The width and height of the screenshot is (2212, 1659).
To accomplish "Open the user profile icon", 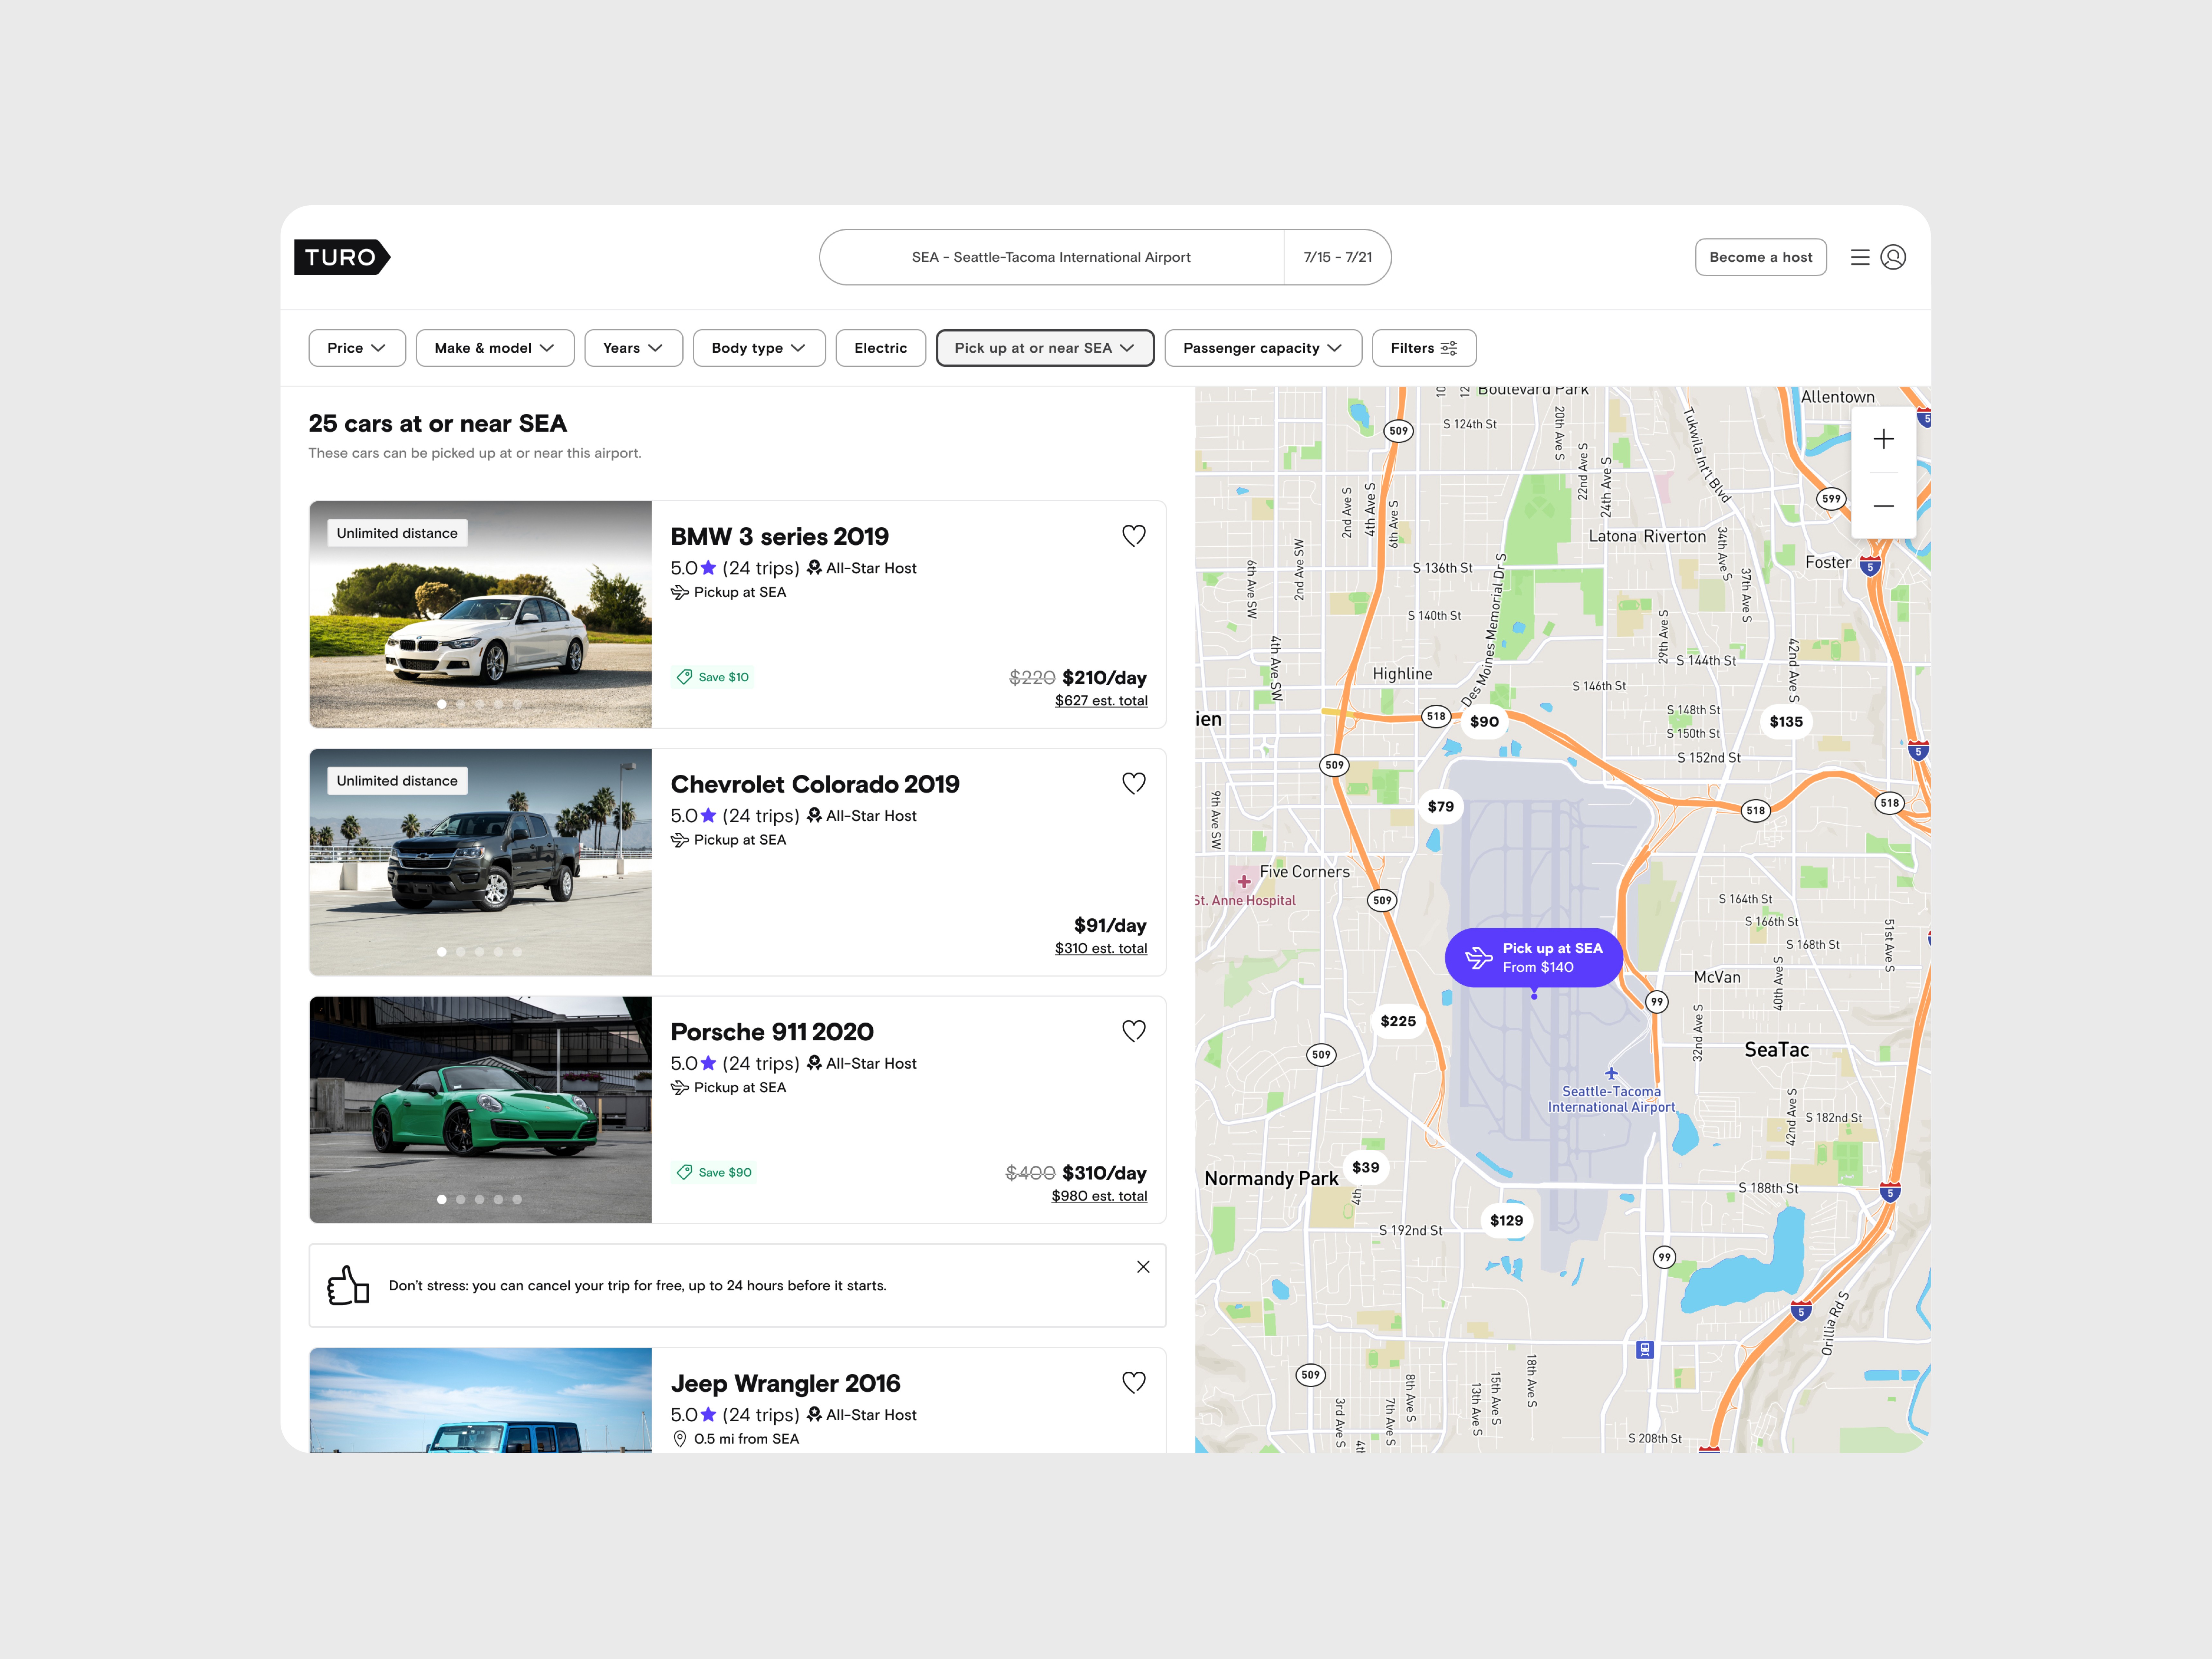I will pyautogui.click(x=1893, y=257).
